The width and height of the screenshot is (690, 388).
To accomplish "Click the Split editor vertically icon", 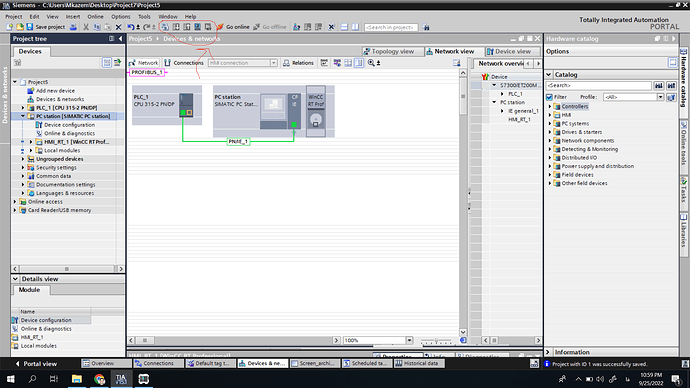I will pos(355,27).
